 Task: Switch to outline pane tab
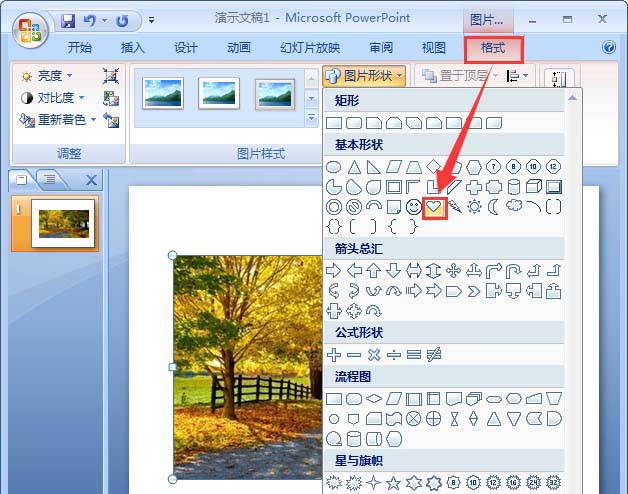coord(50,179)
